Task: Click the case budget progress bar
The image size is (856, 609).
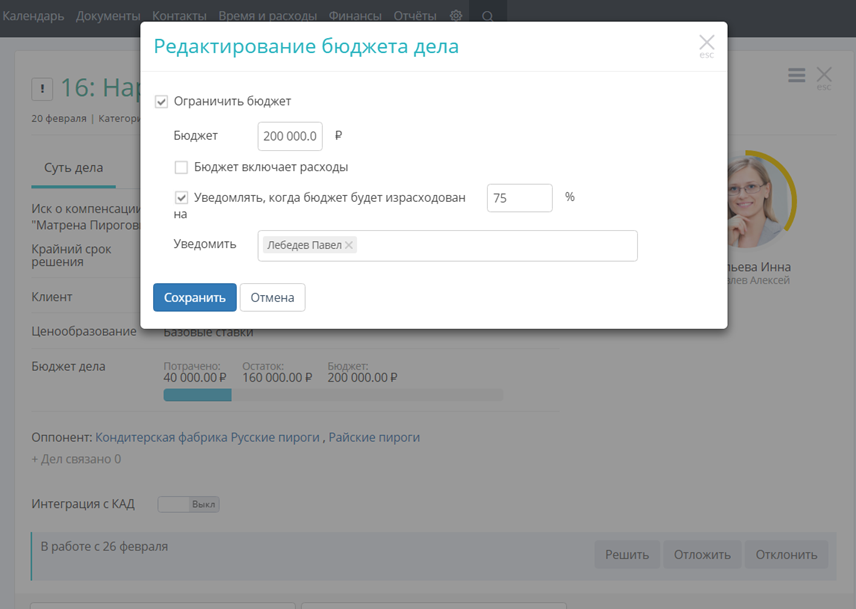Action: pos(332,395)
